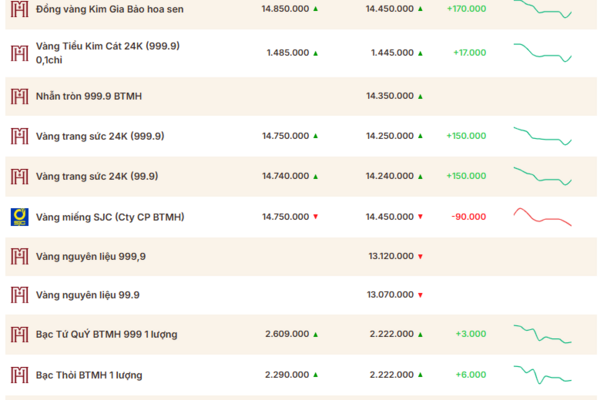The width and height of the screenshot is (600, 400).
Task: Open Vàng trang sức 24K (99.9) row
Action: 301,176
